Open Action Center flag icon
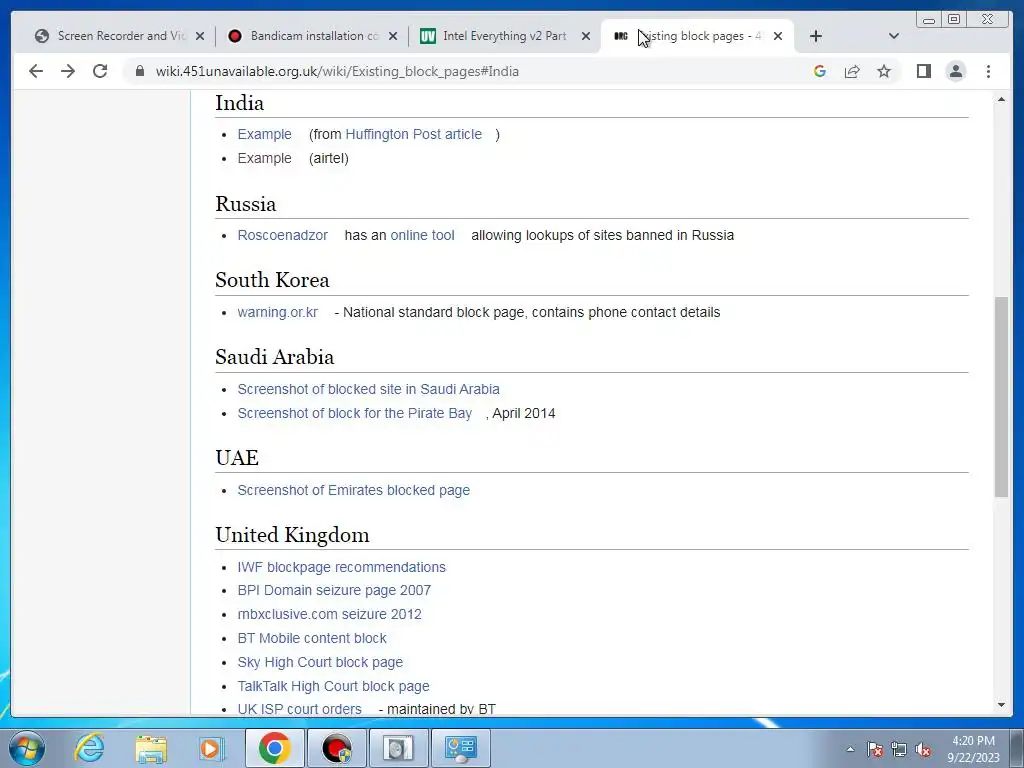The height and width of the screenshot is (768, 1024). click(x=875, y=749)
